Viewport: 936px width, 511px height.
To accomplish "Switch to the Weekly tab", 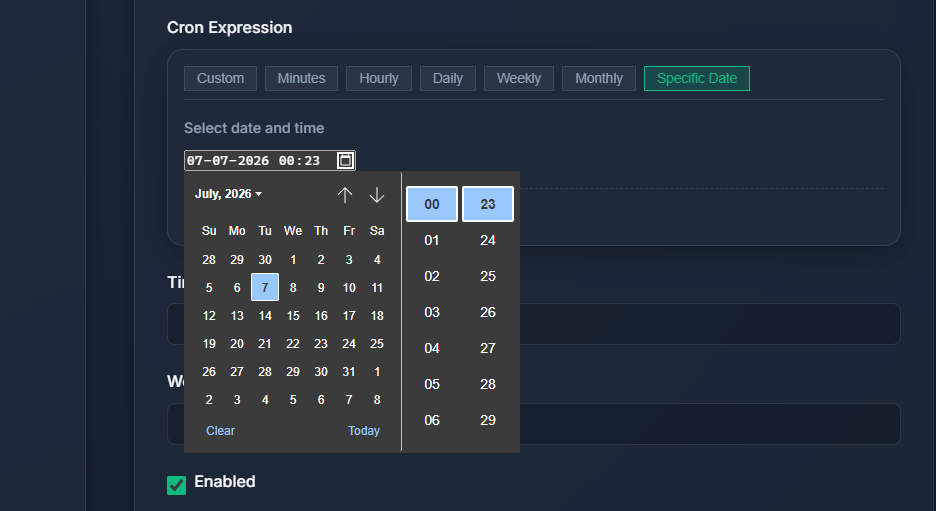I will tap(519, 78).
